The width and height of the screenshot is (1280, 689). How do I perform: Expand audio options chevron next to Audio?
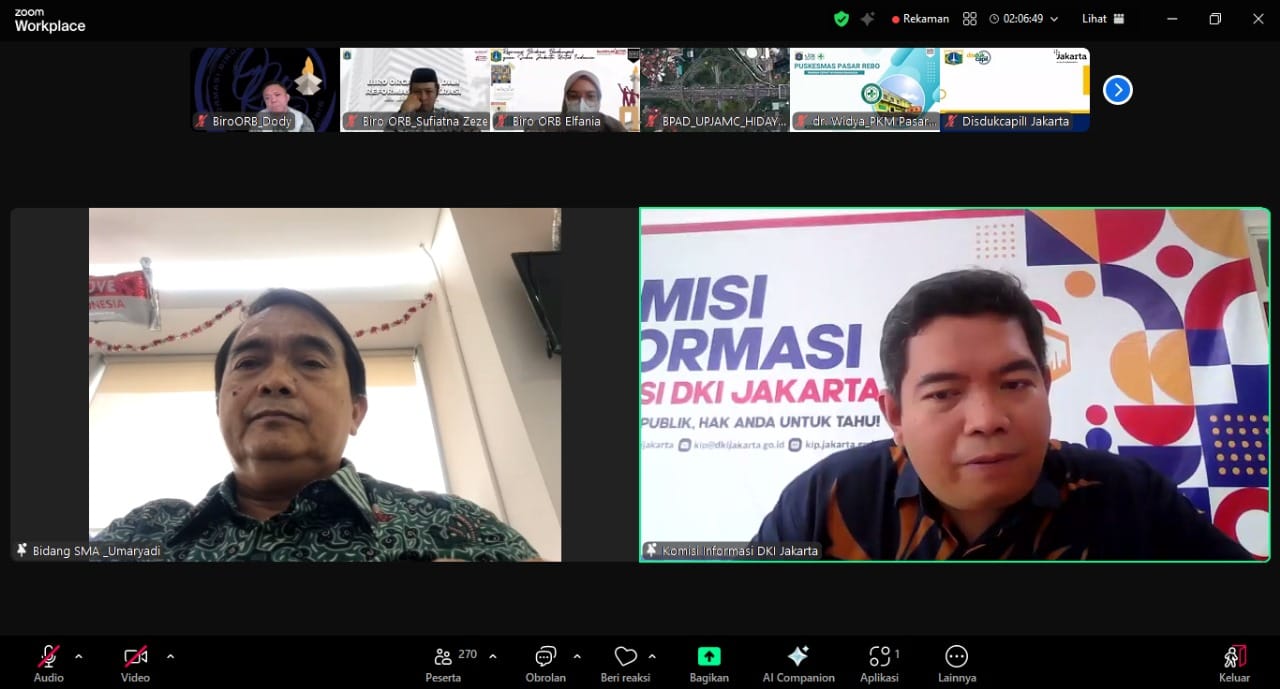tap(79, 657)
